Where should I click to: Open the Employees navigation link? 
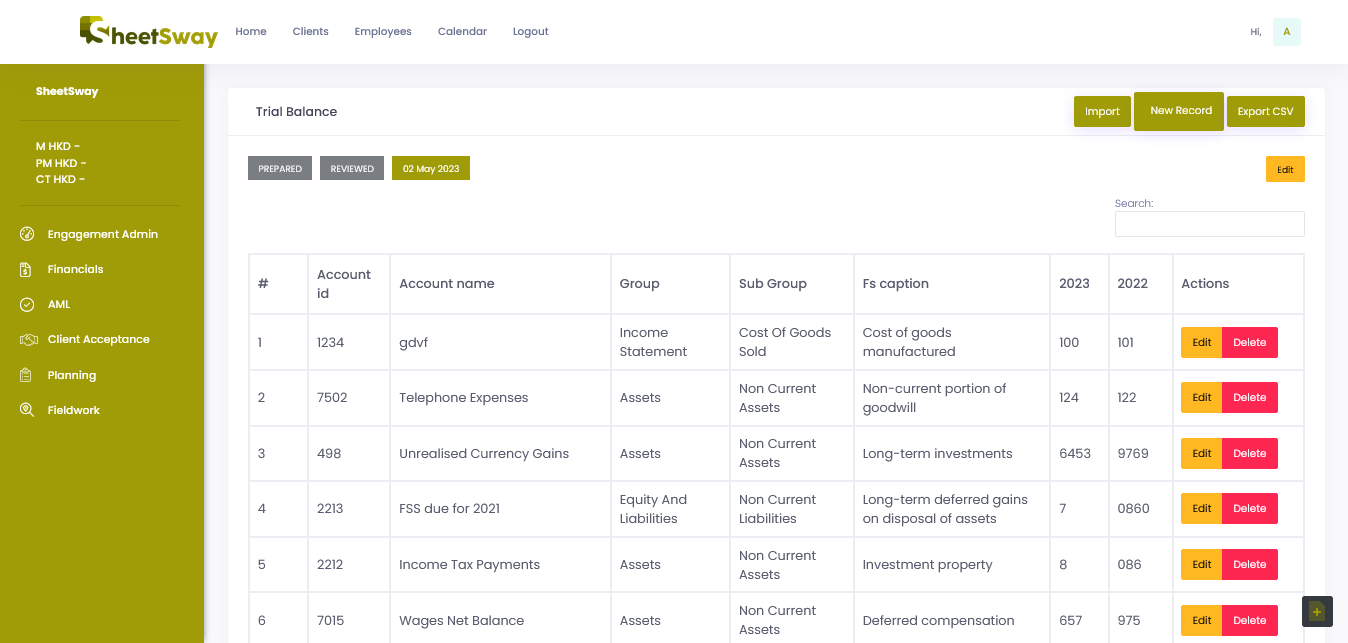coord(383,32)
